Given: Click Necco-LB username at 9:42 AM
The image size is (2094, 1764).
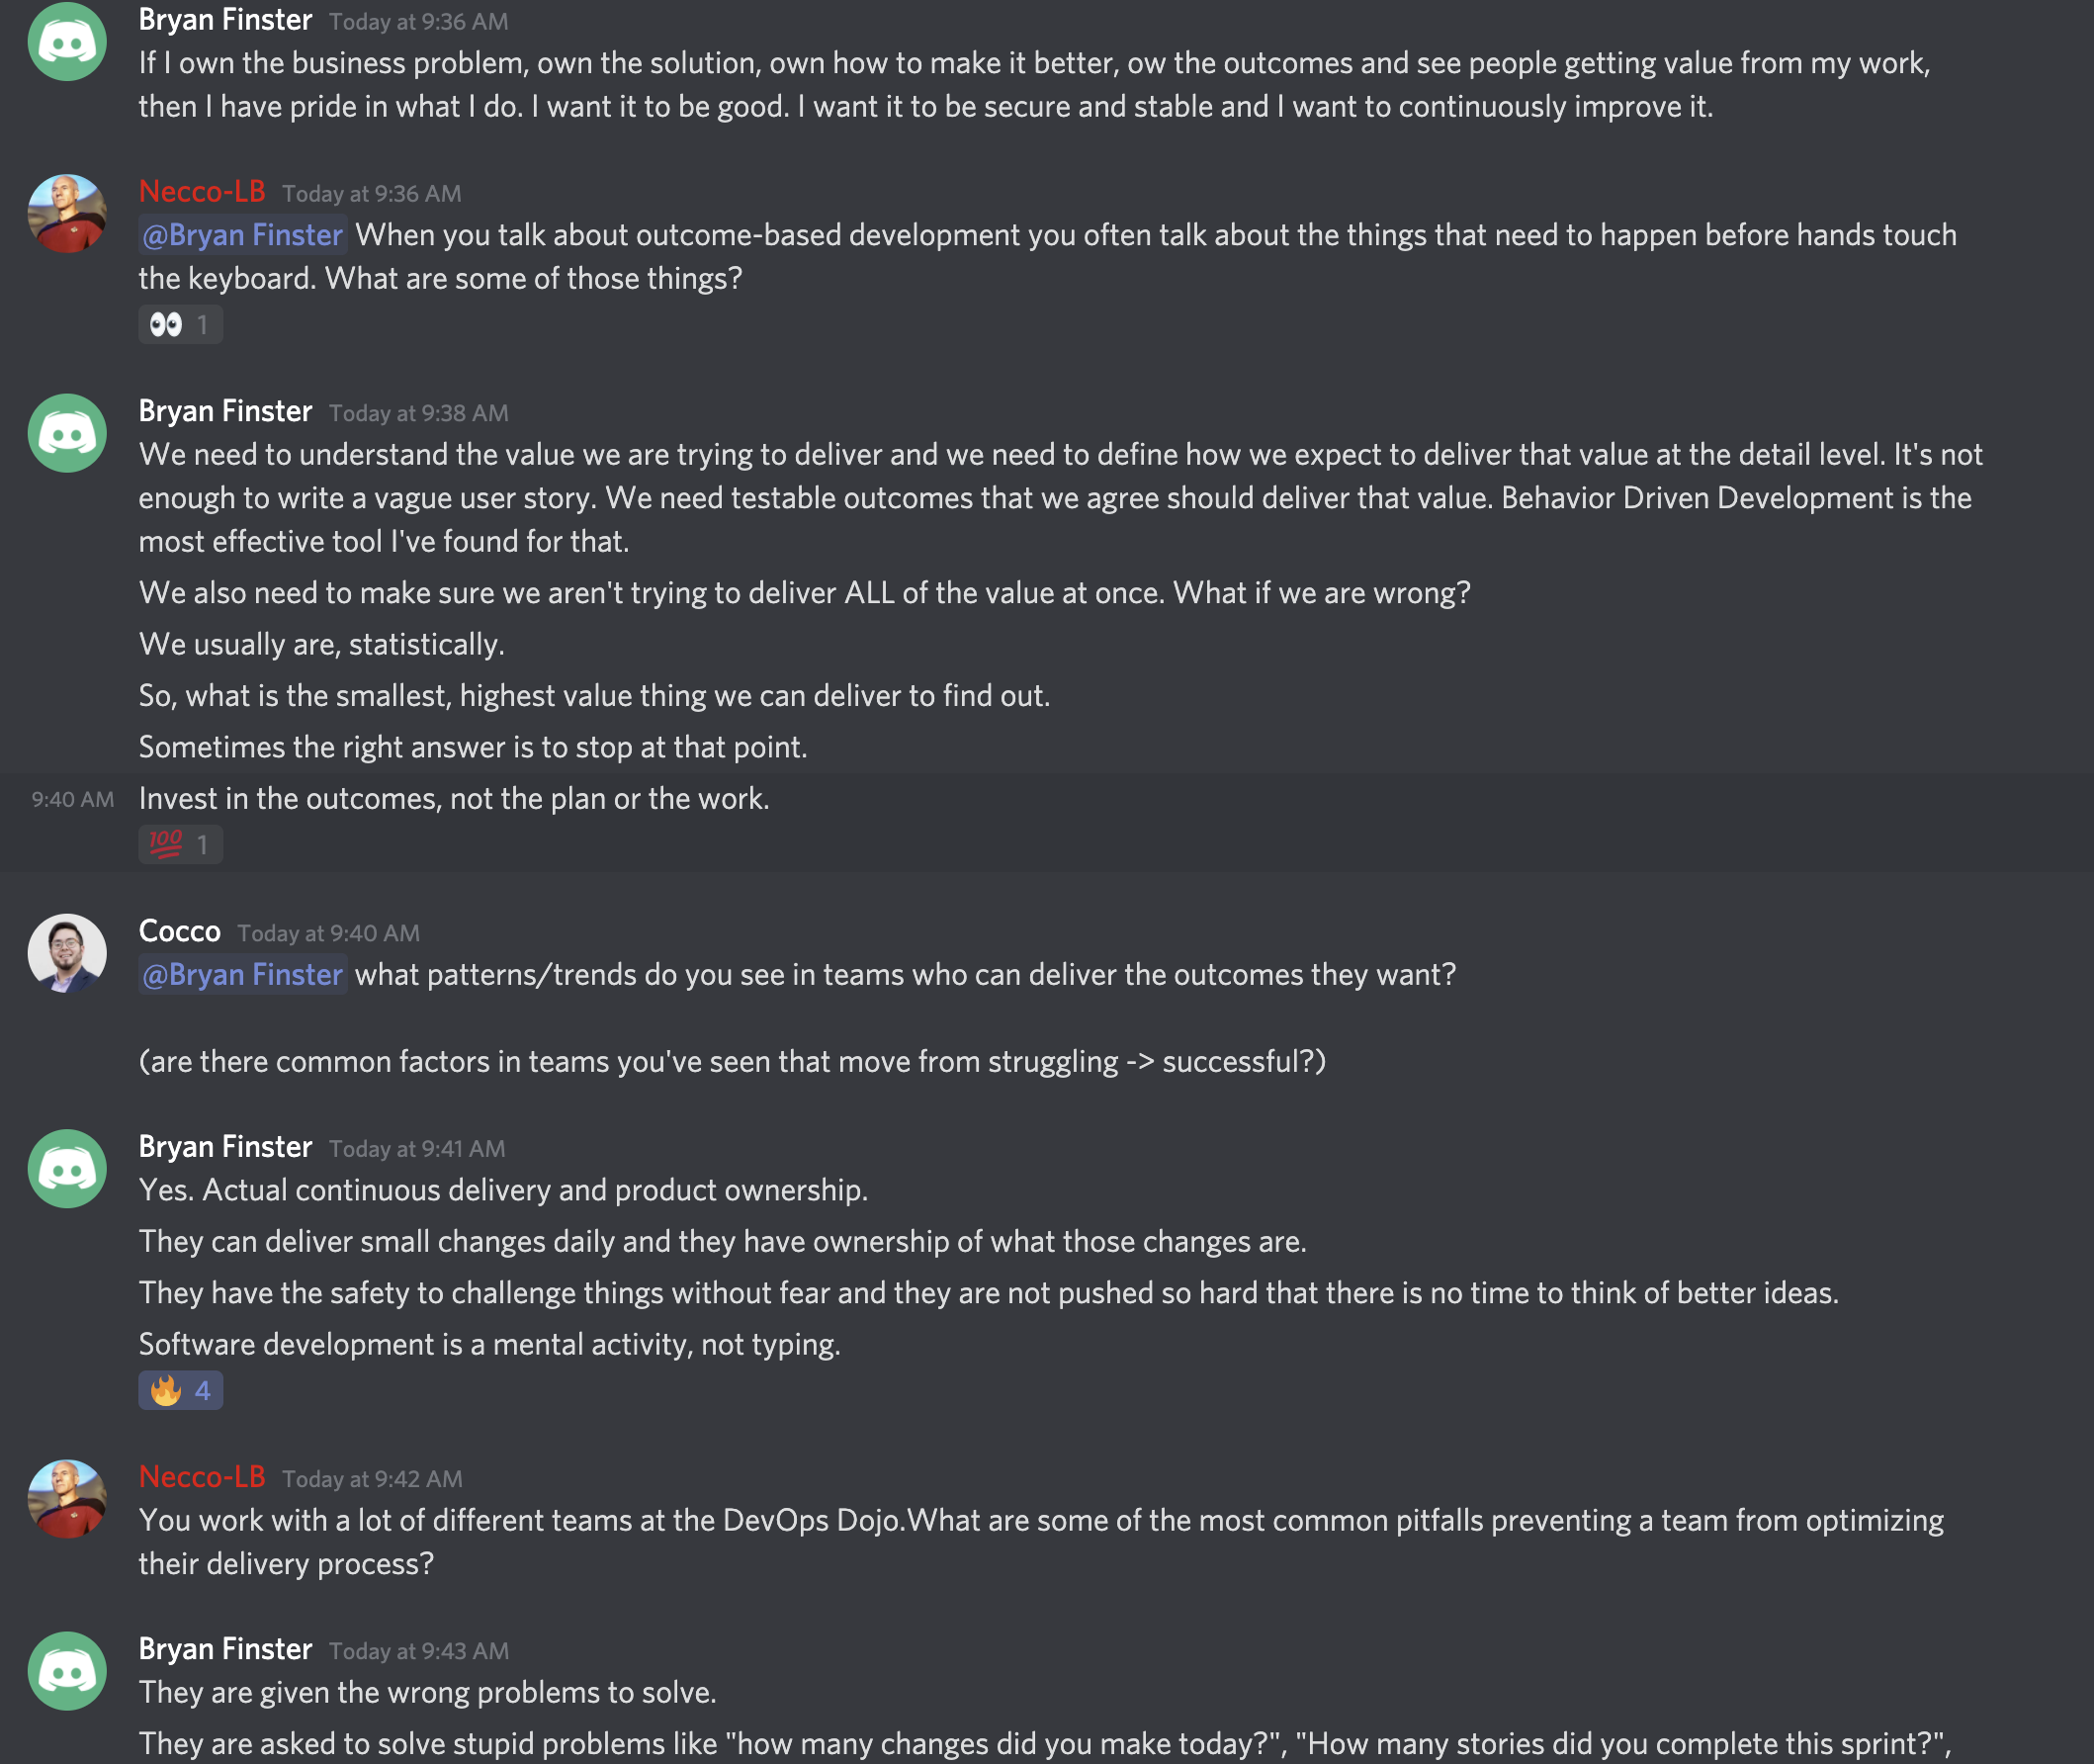Looking at the screenshot, I should pos(202,1477).
